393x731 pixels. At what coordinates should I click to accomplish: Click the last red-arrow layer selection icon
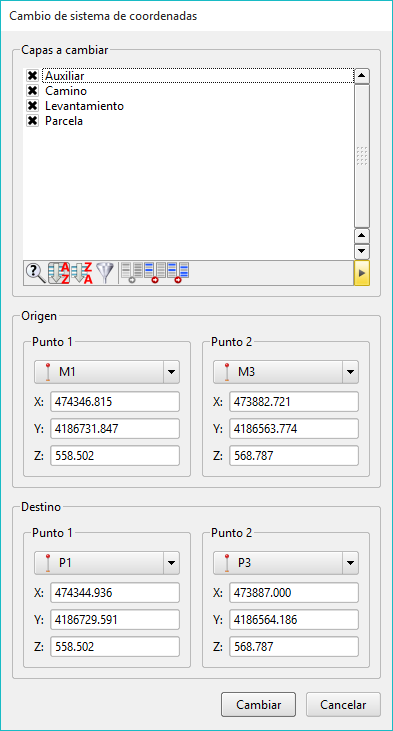pos(178,273)
